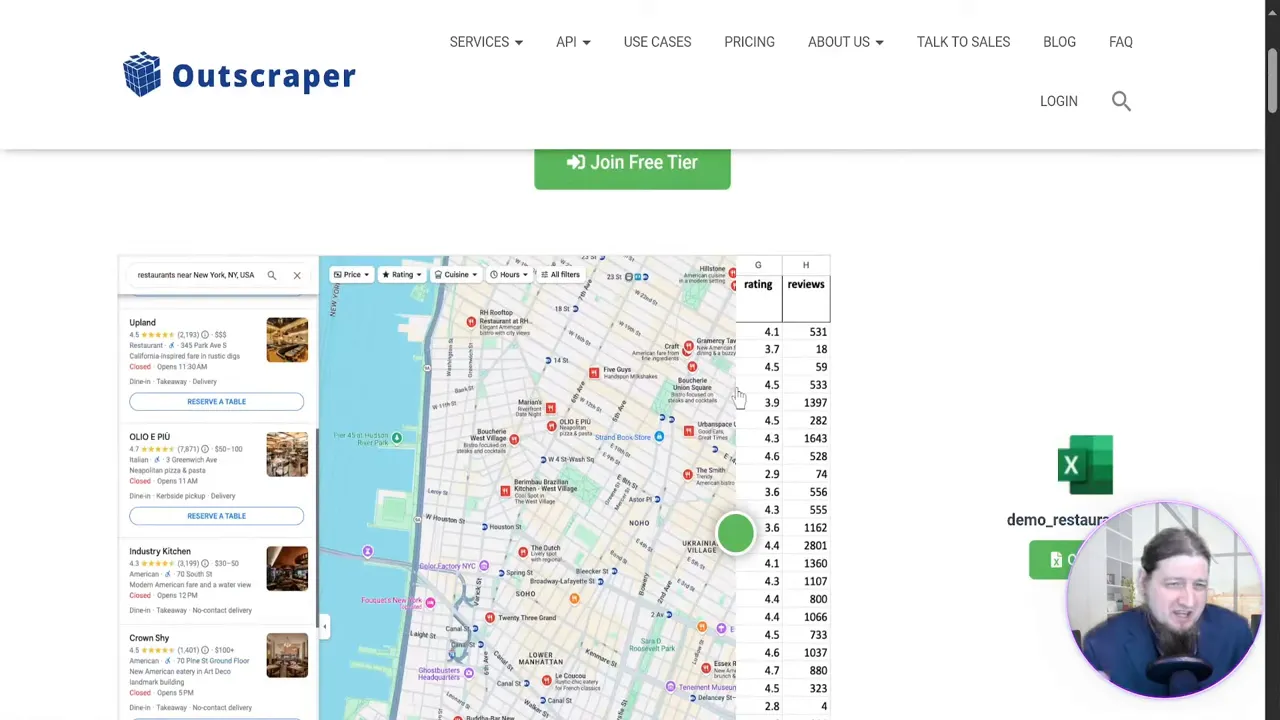Click the Crown Shy restaurant photo
Screen dimensions: 1280x720
[x=287, y=655]
